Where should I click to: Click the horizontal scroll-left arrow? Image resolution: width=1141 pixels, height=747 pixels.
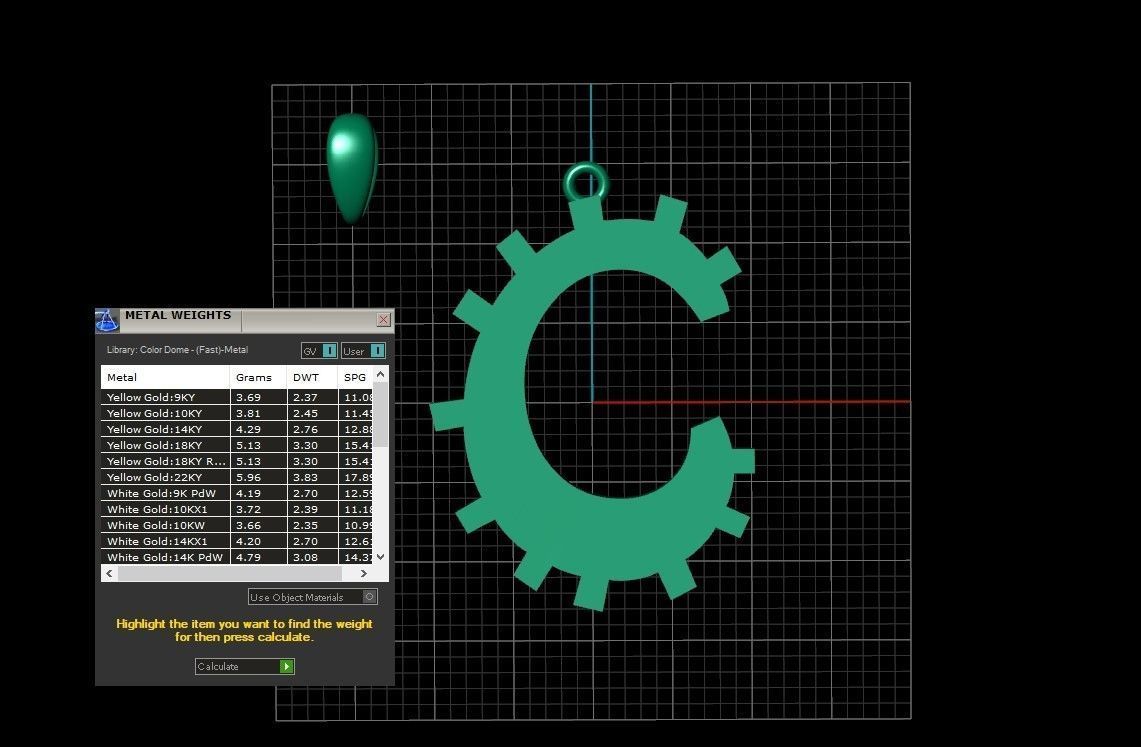[109, 573]
